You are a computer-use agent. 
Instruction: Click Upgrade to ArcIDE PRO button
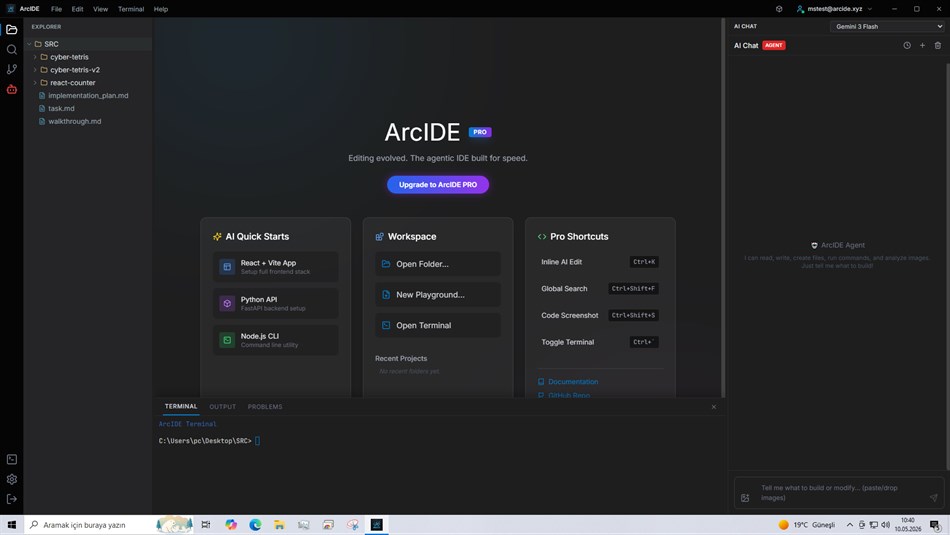[x=437, y=185]
